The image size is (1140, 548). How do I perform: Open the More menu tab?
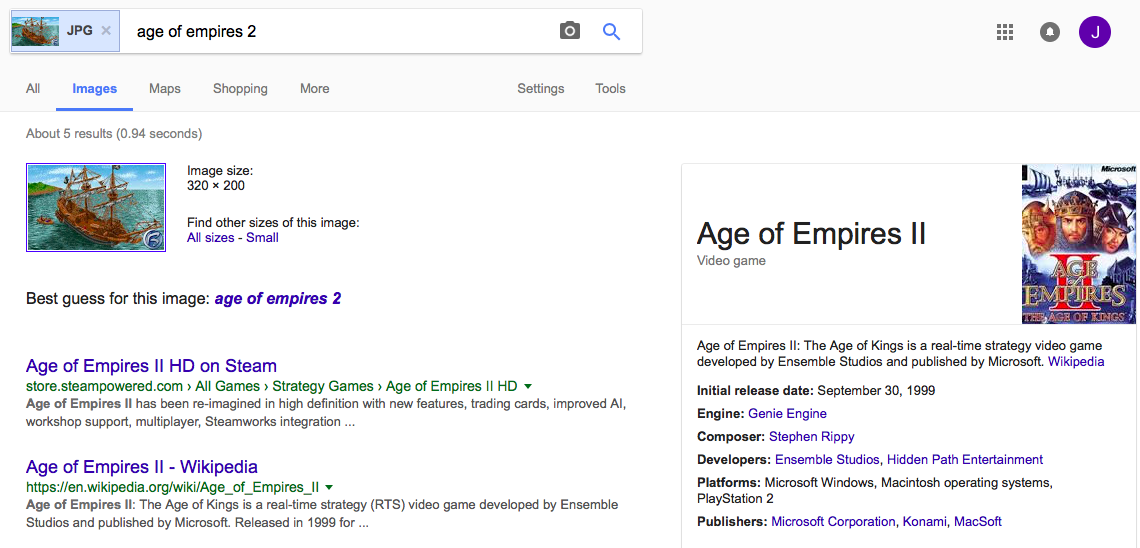315,89
